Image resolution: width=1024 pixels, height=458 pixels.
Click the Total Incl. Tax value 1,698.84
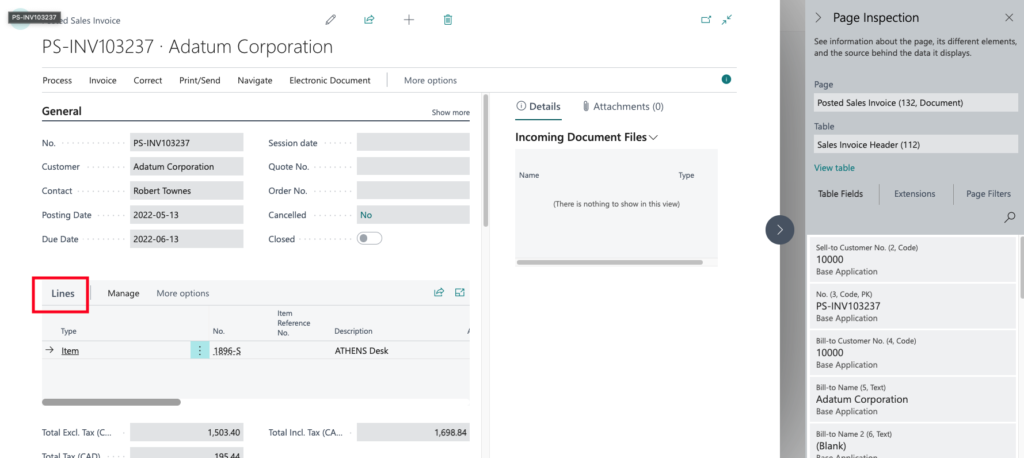click(413, 433)
